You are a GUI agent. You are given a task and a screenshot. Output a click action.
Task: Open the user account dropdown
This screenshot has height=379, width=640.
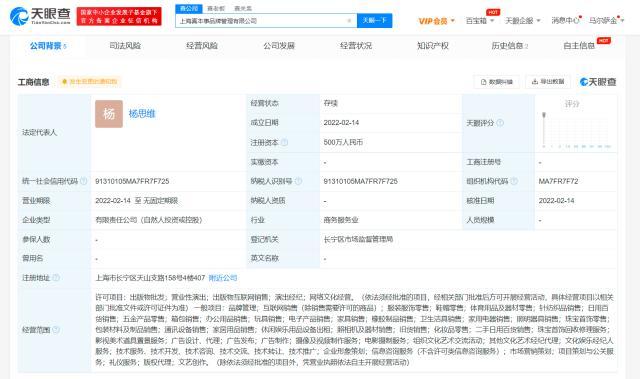pos(606,20)
